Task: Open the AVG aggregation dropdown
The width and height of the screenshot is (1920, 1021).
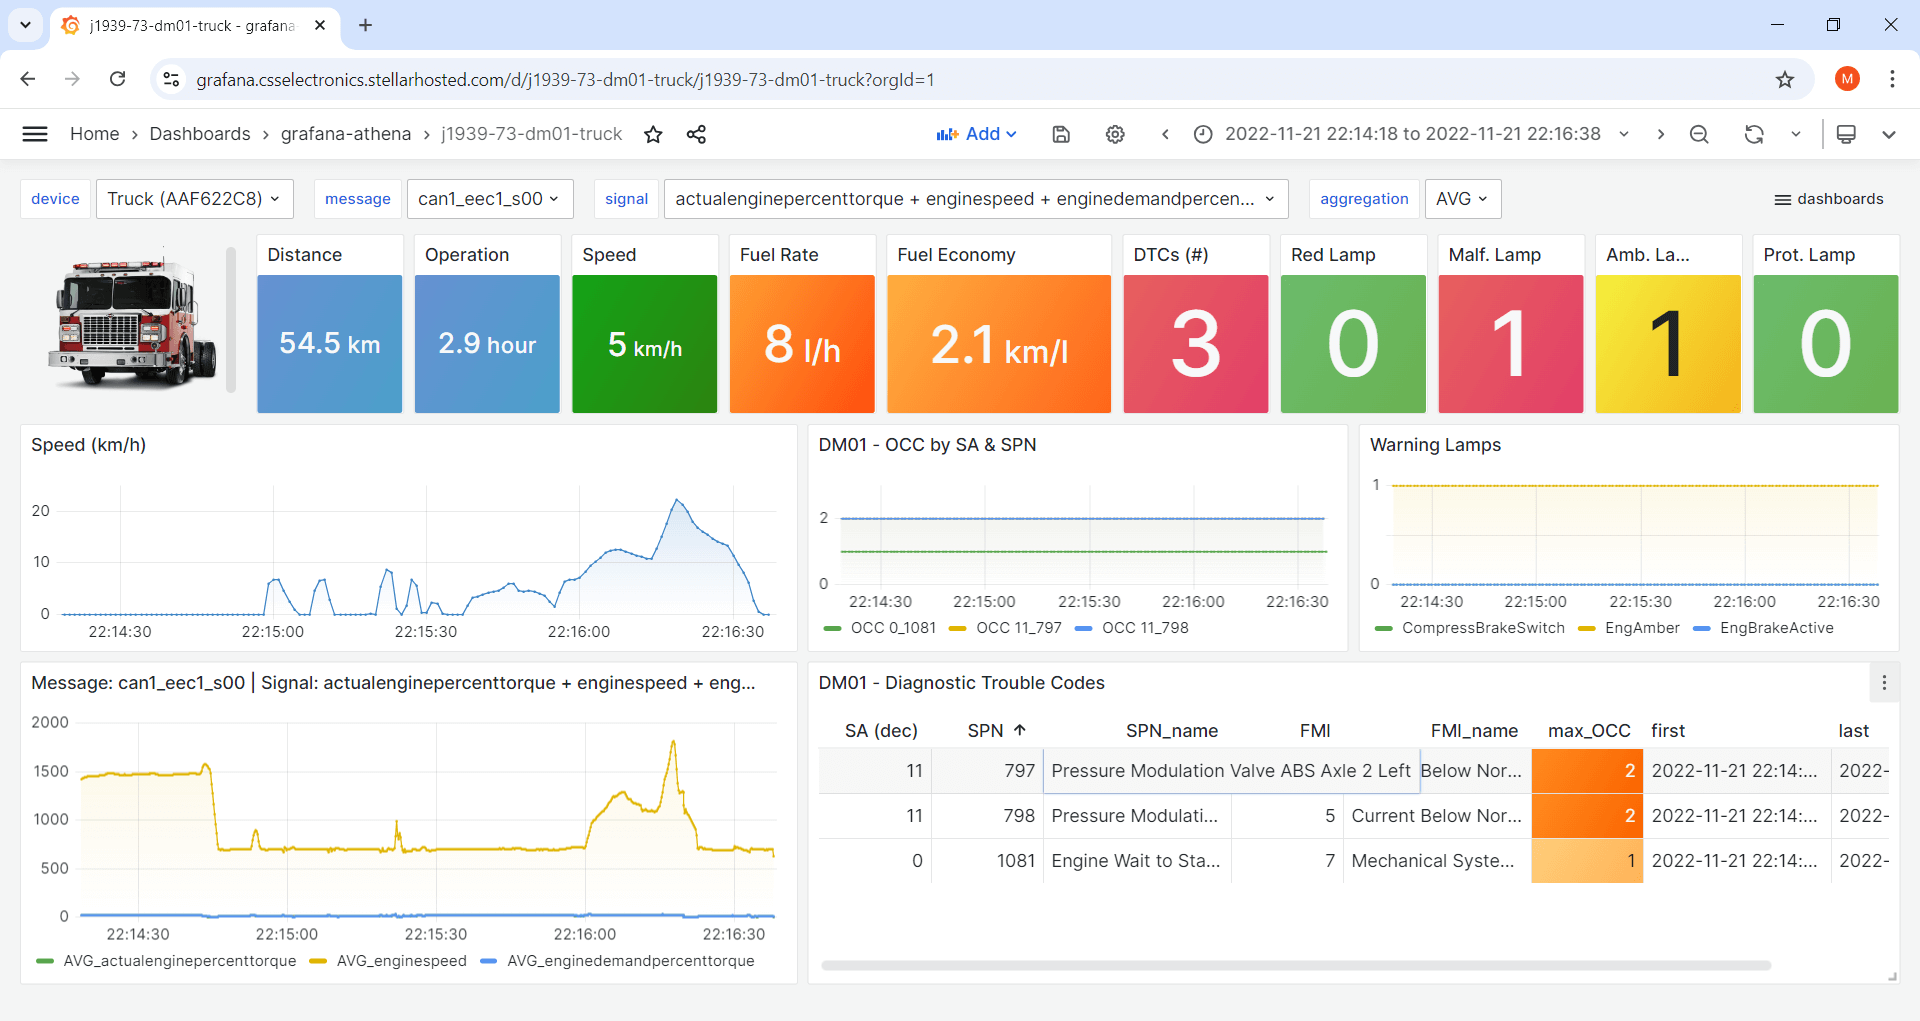Action: click(x=1462, y=198)
